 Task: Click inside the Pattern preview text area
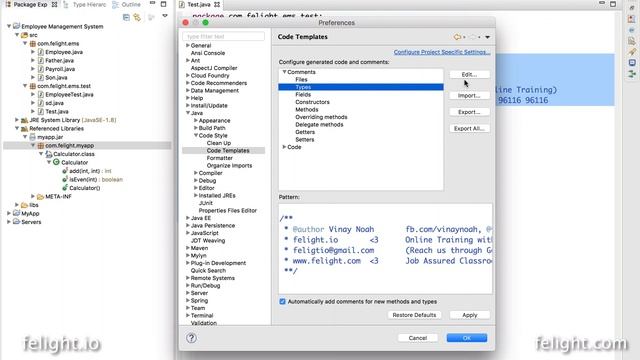click(385, 248)
